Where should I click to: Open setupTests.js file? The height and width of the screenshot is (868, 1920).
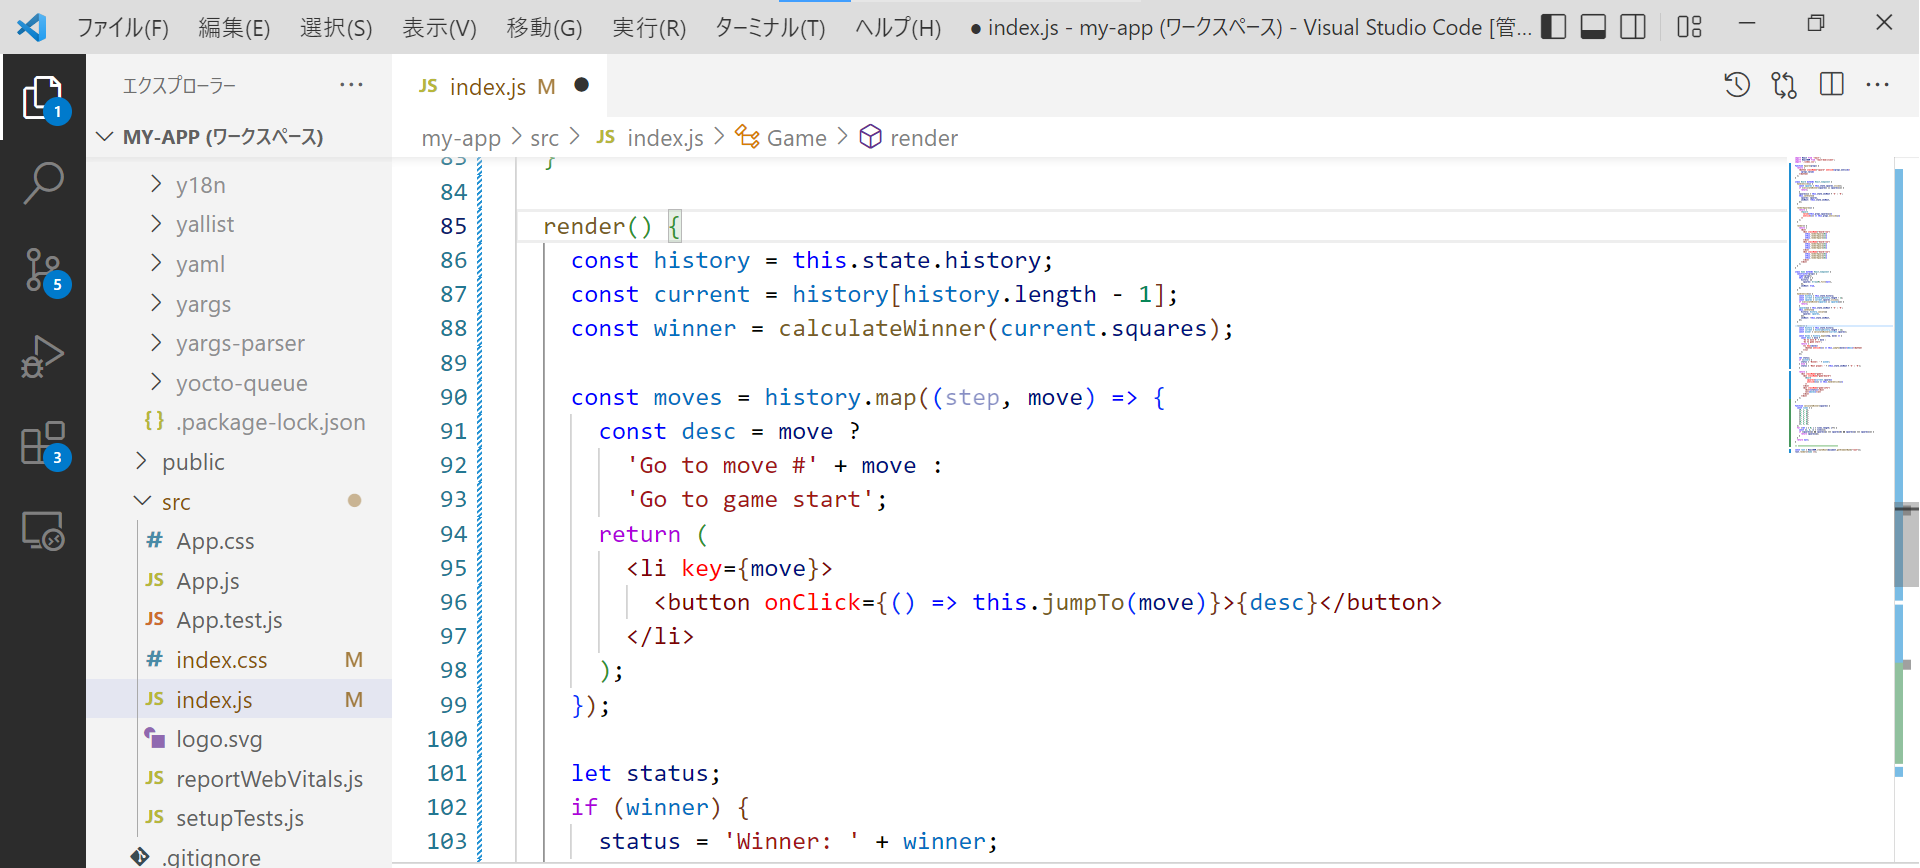(x=240, y=818)
